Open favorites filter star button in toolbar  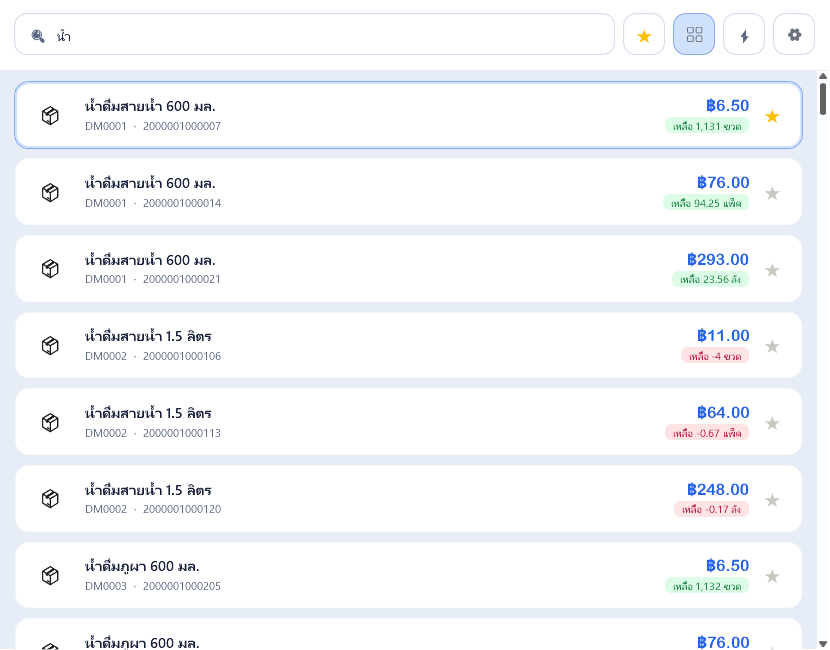(x=644, y=34)
